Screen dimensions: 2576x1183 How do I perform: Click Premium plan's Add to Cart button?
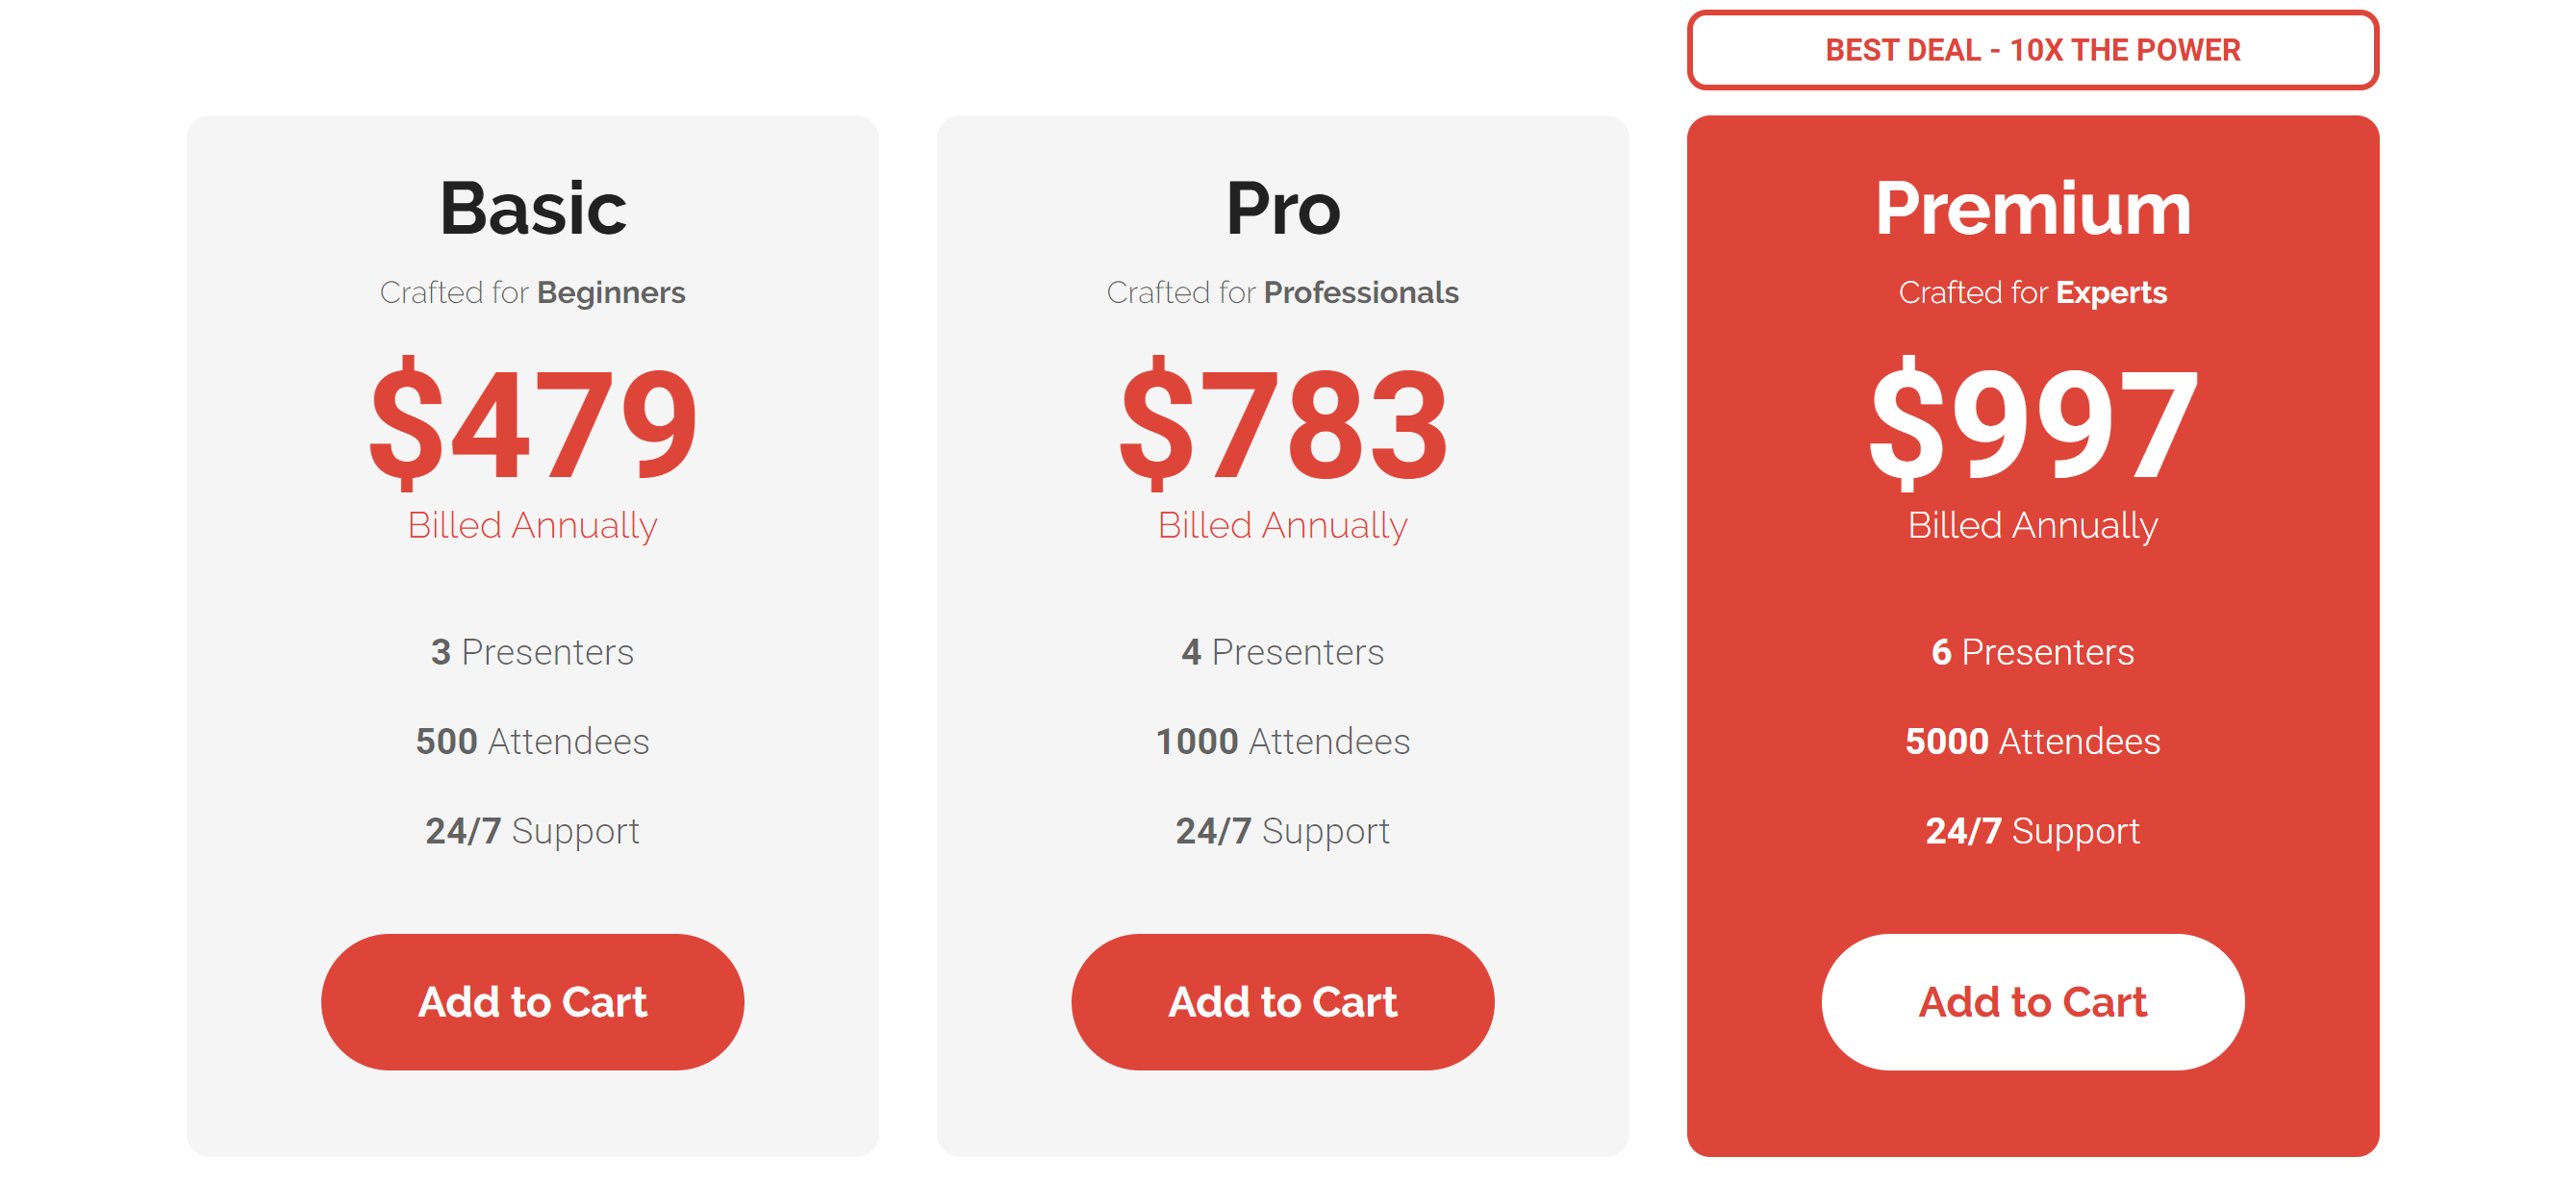pos(2032,1001)
